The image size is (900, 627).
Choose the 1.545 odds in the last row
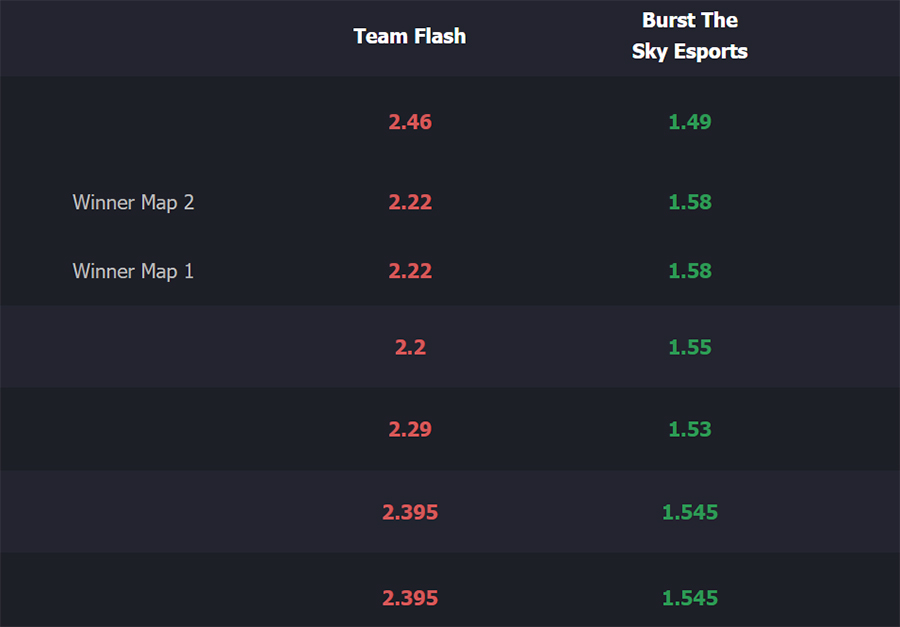pos(690,598)
